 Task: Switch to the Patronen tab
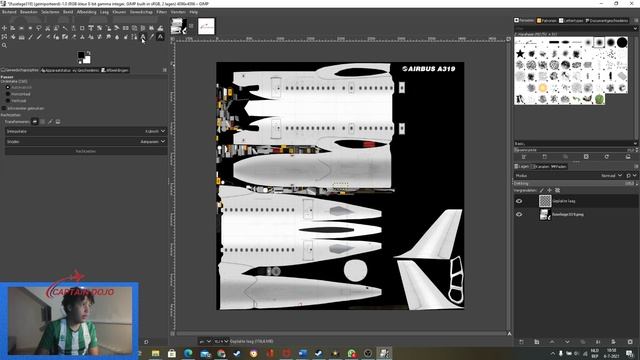pos(547,20)
